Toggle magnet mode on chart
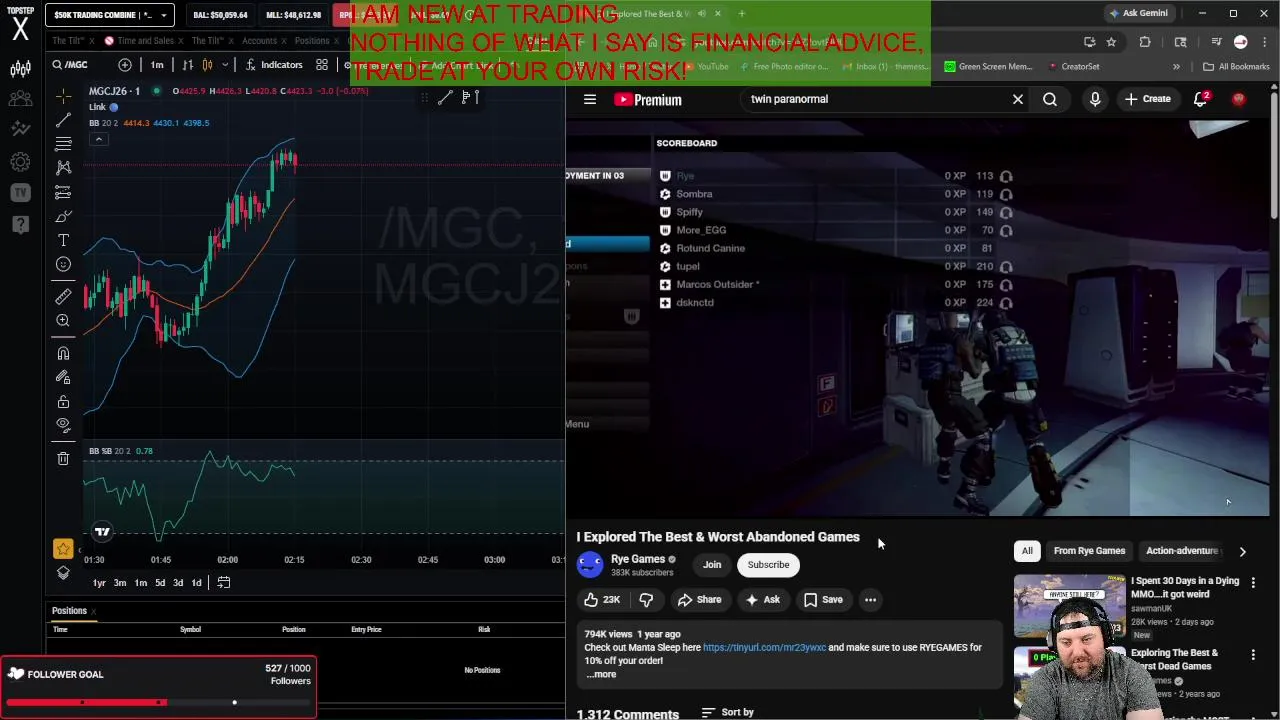1280x720 pixels. click(x=63, y=353)
